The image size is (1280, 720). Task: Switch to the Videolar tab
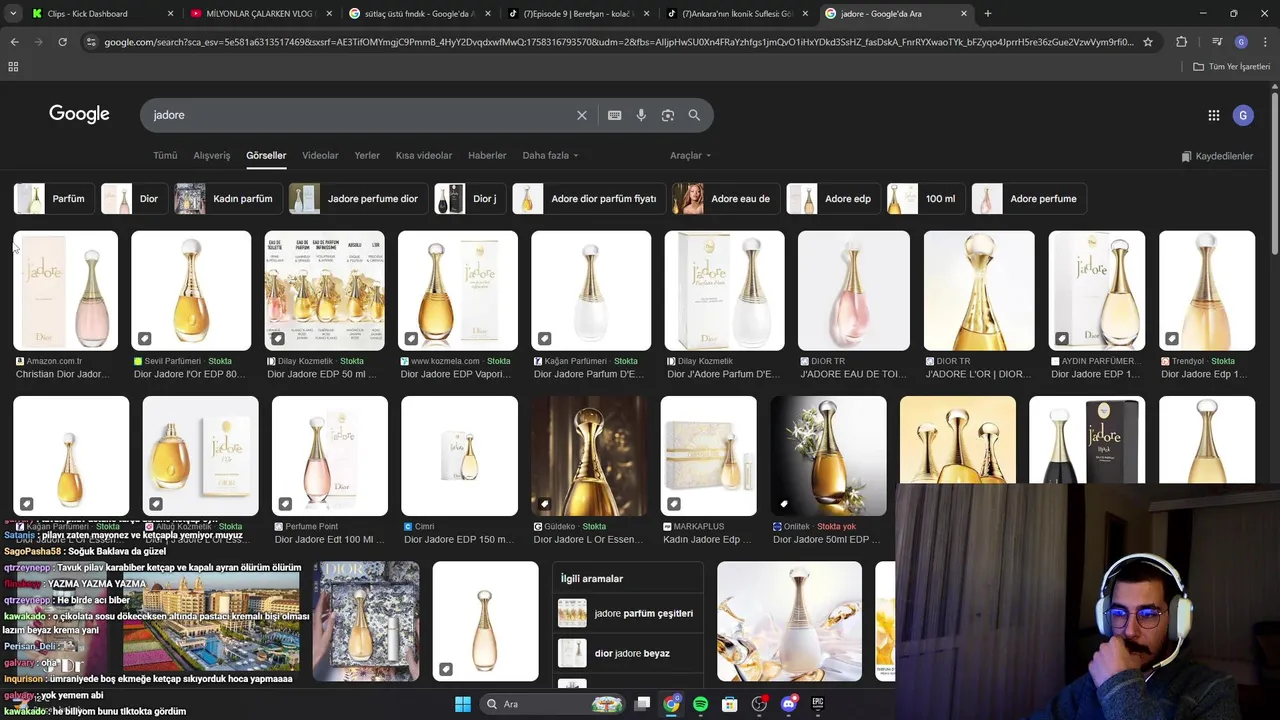point(320,155)
